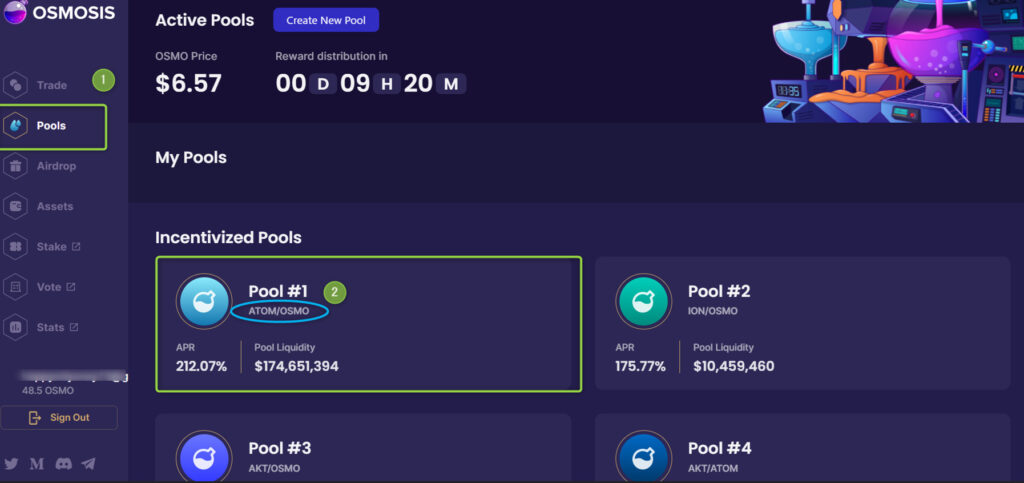Click the Create New Pool button
This screenshot has height=483, width=1024.
tap(326, 20)
